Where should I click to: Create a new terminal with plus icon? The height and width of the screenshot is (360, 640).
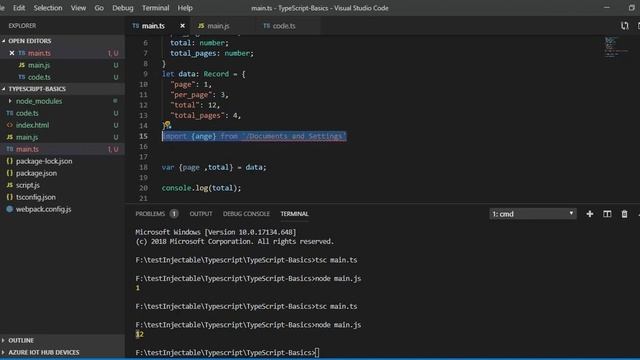coord(590,214)
